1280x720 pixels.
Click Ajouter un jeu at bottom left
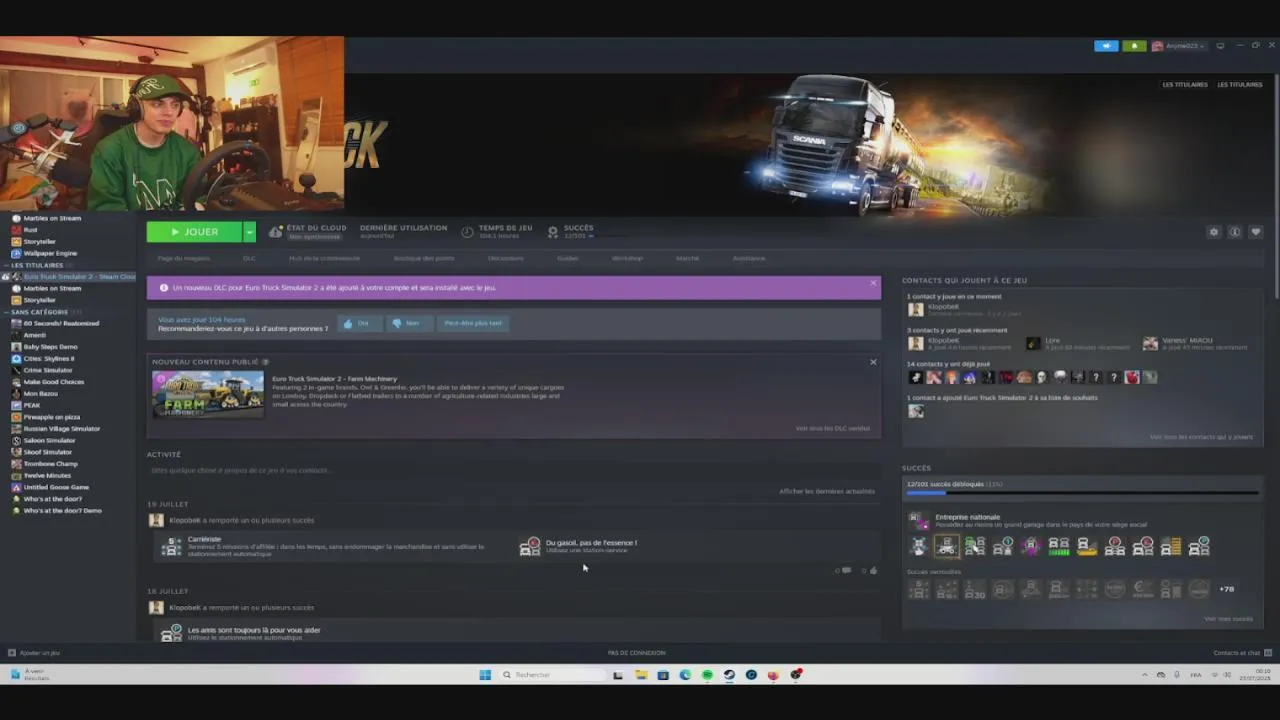coord(34,653)
